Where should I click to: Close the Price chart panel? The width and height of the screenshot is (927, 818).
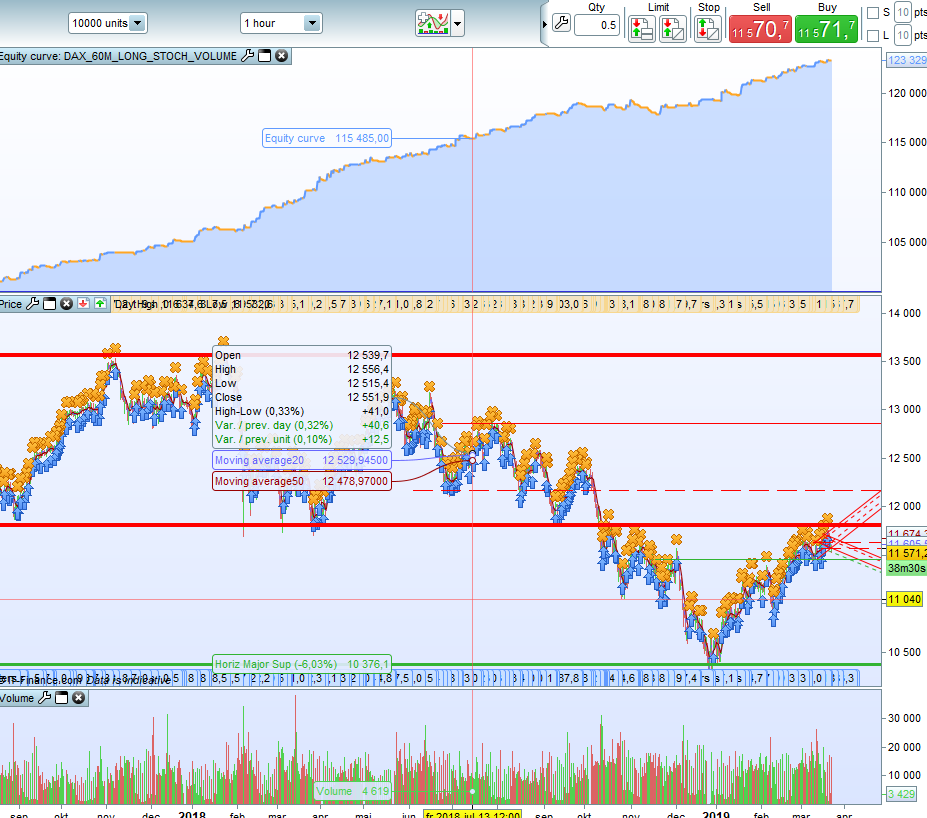(67, 304)
